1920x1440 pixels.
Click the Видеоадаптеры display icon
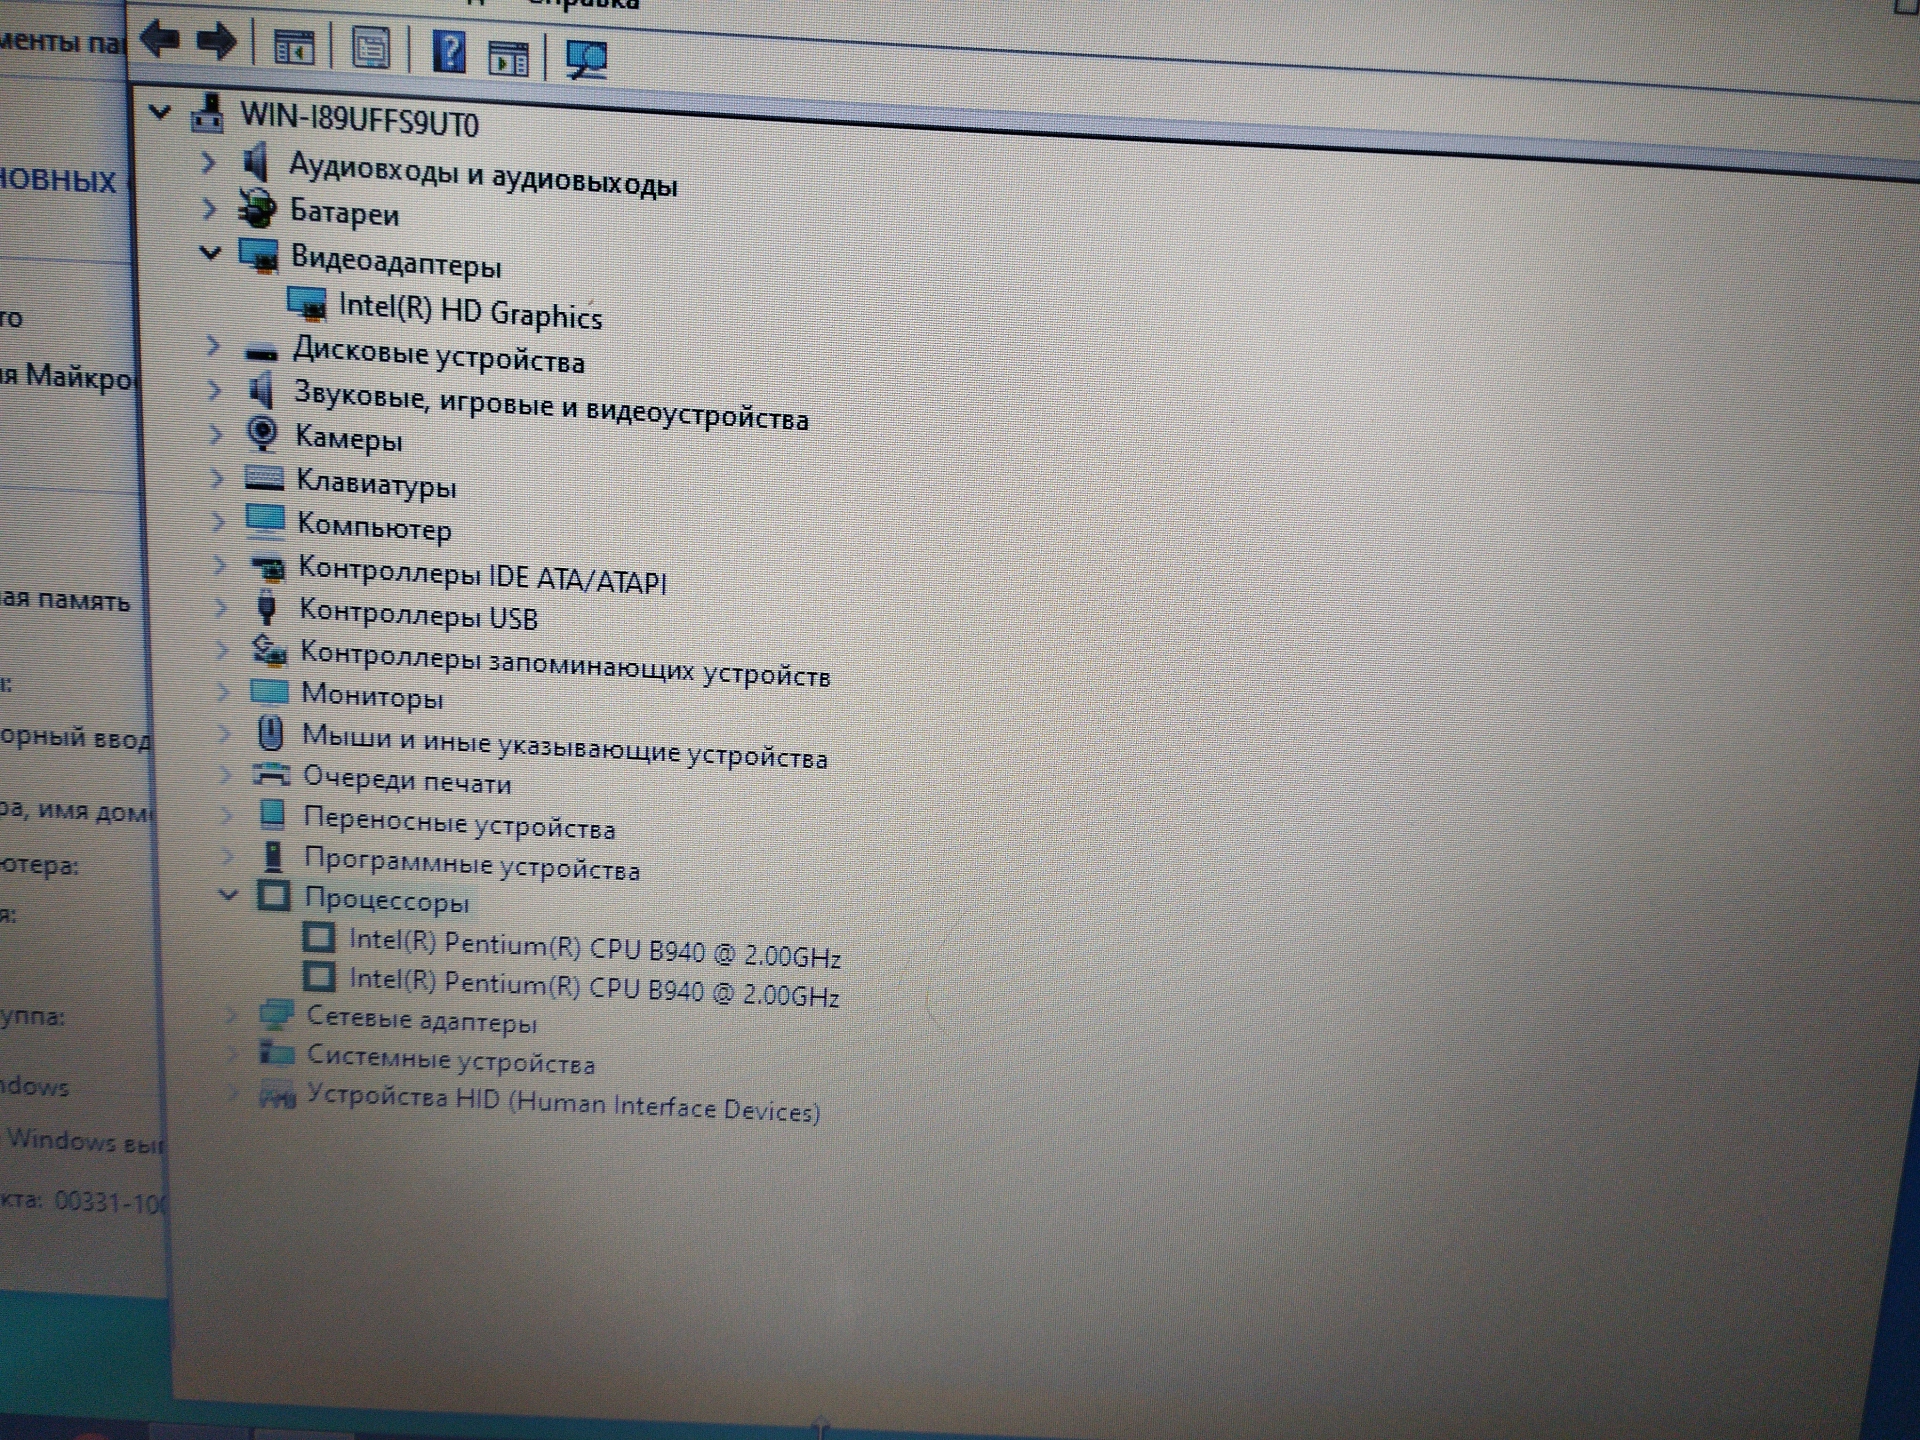259,255
